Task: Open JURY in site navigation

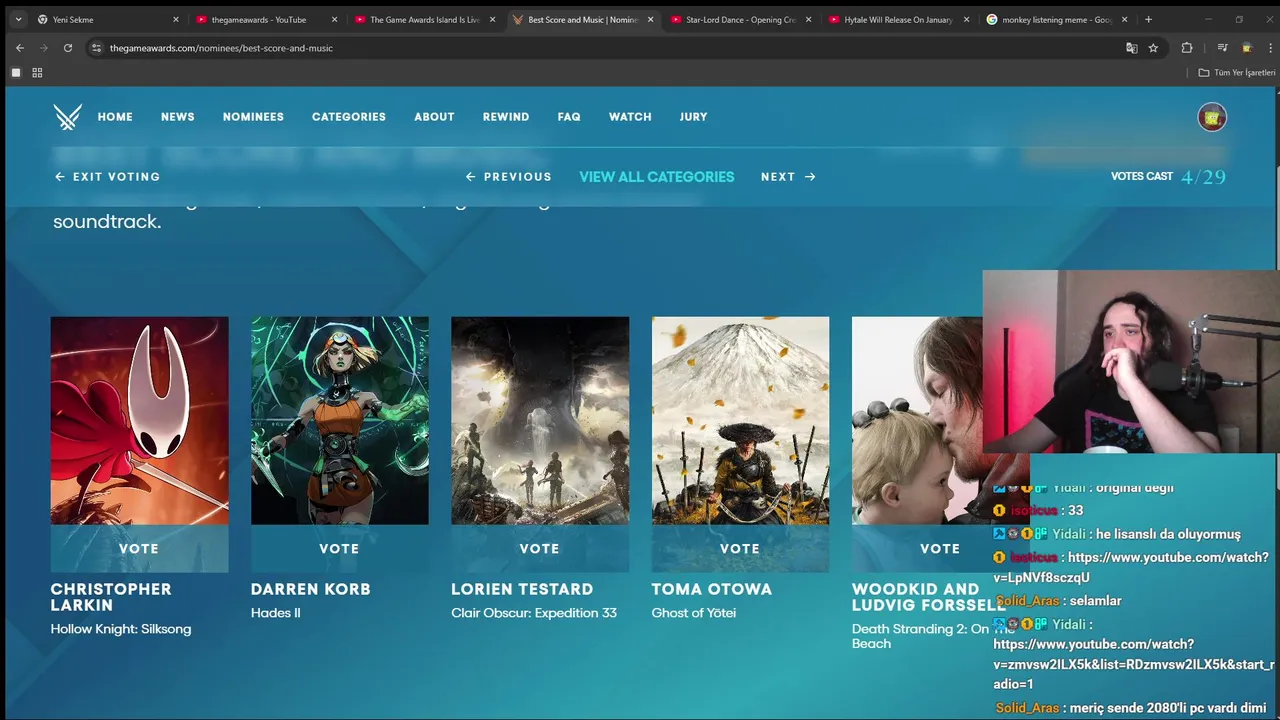Action: click(x=693, y=117)
